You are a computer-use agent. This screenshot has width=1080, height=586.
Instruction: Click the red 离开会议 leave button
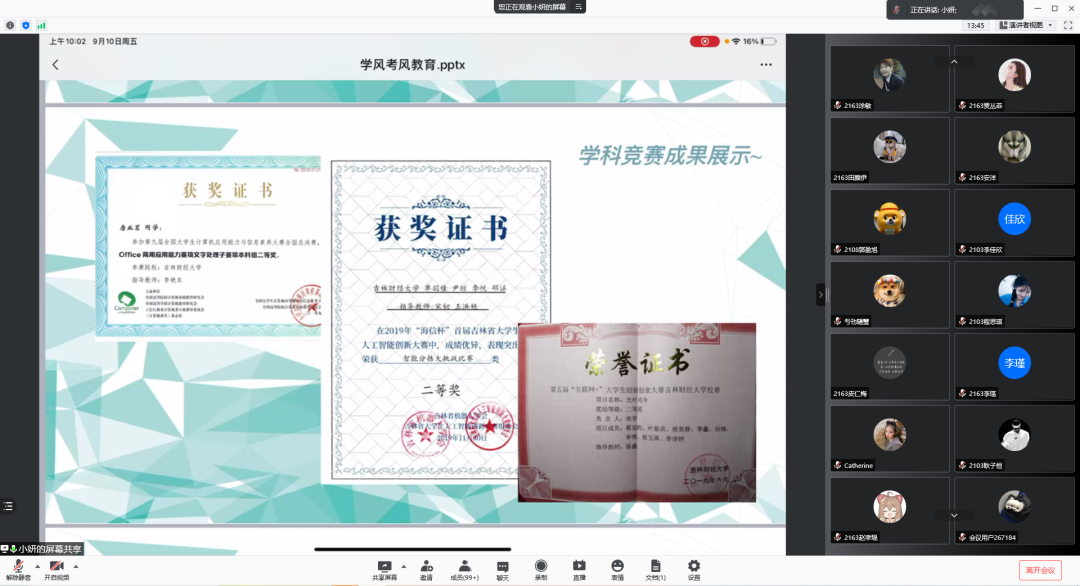[x=1038, y=570]
